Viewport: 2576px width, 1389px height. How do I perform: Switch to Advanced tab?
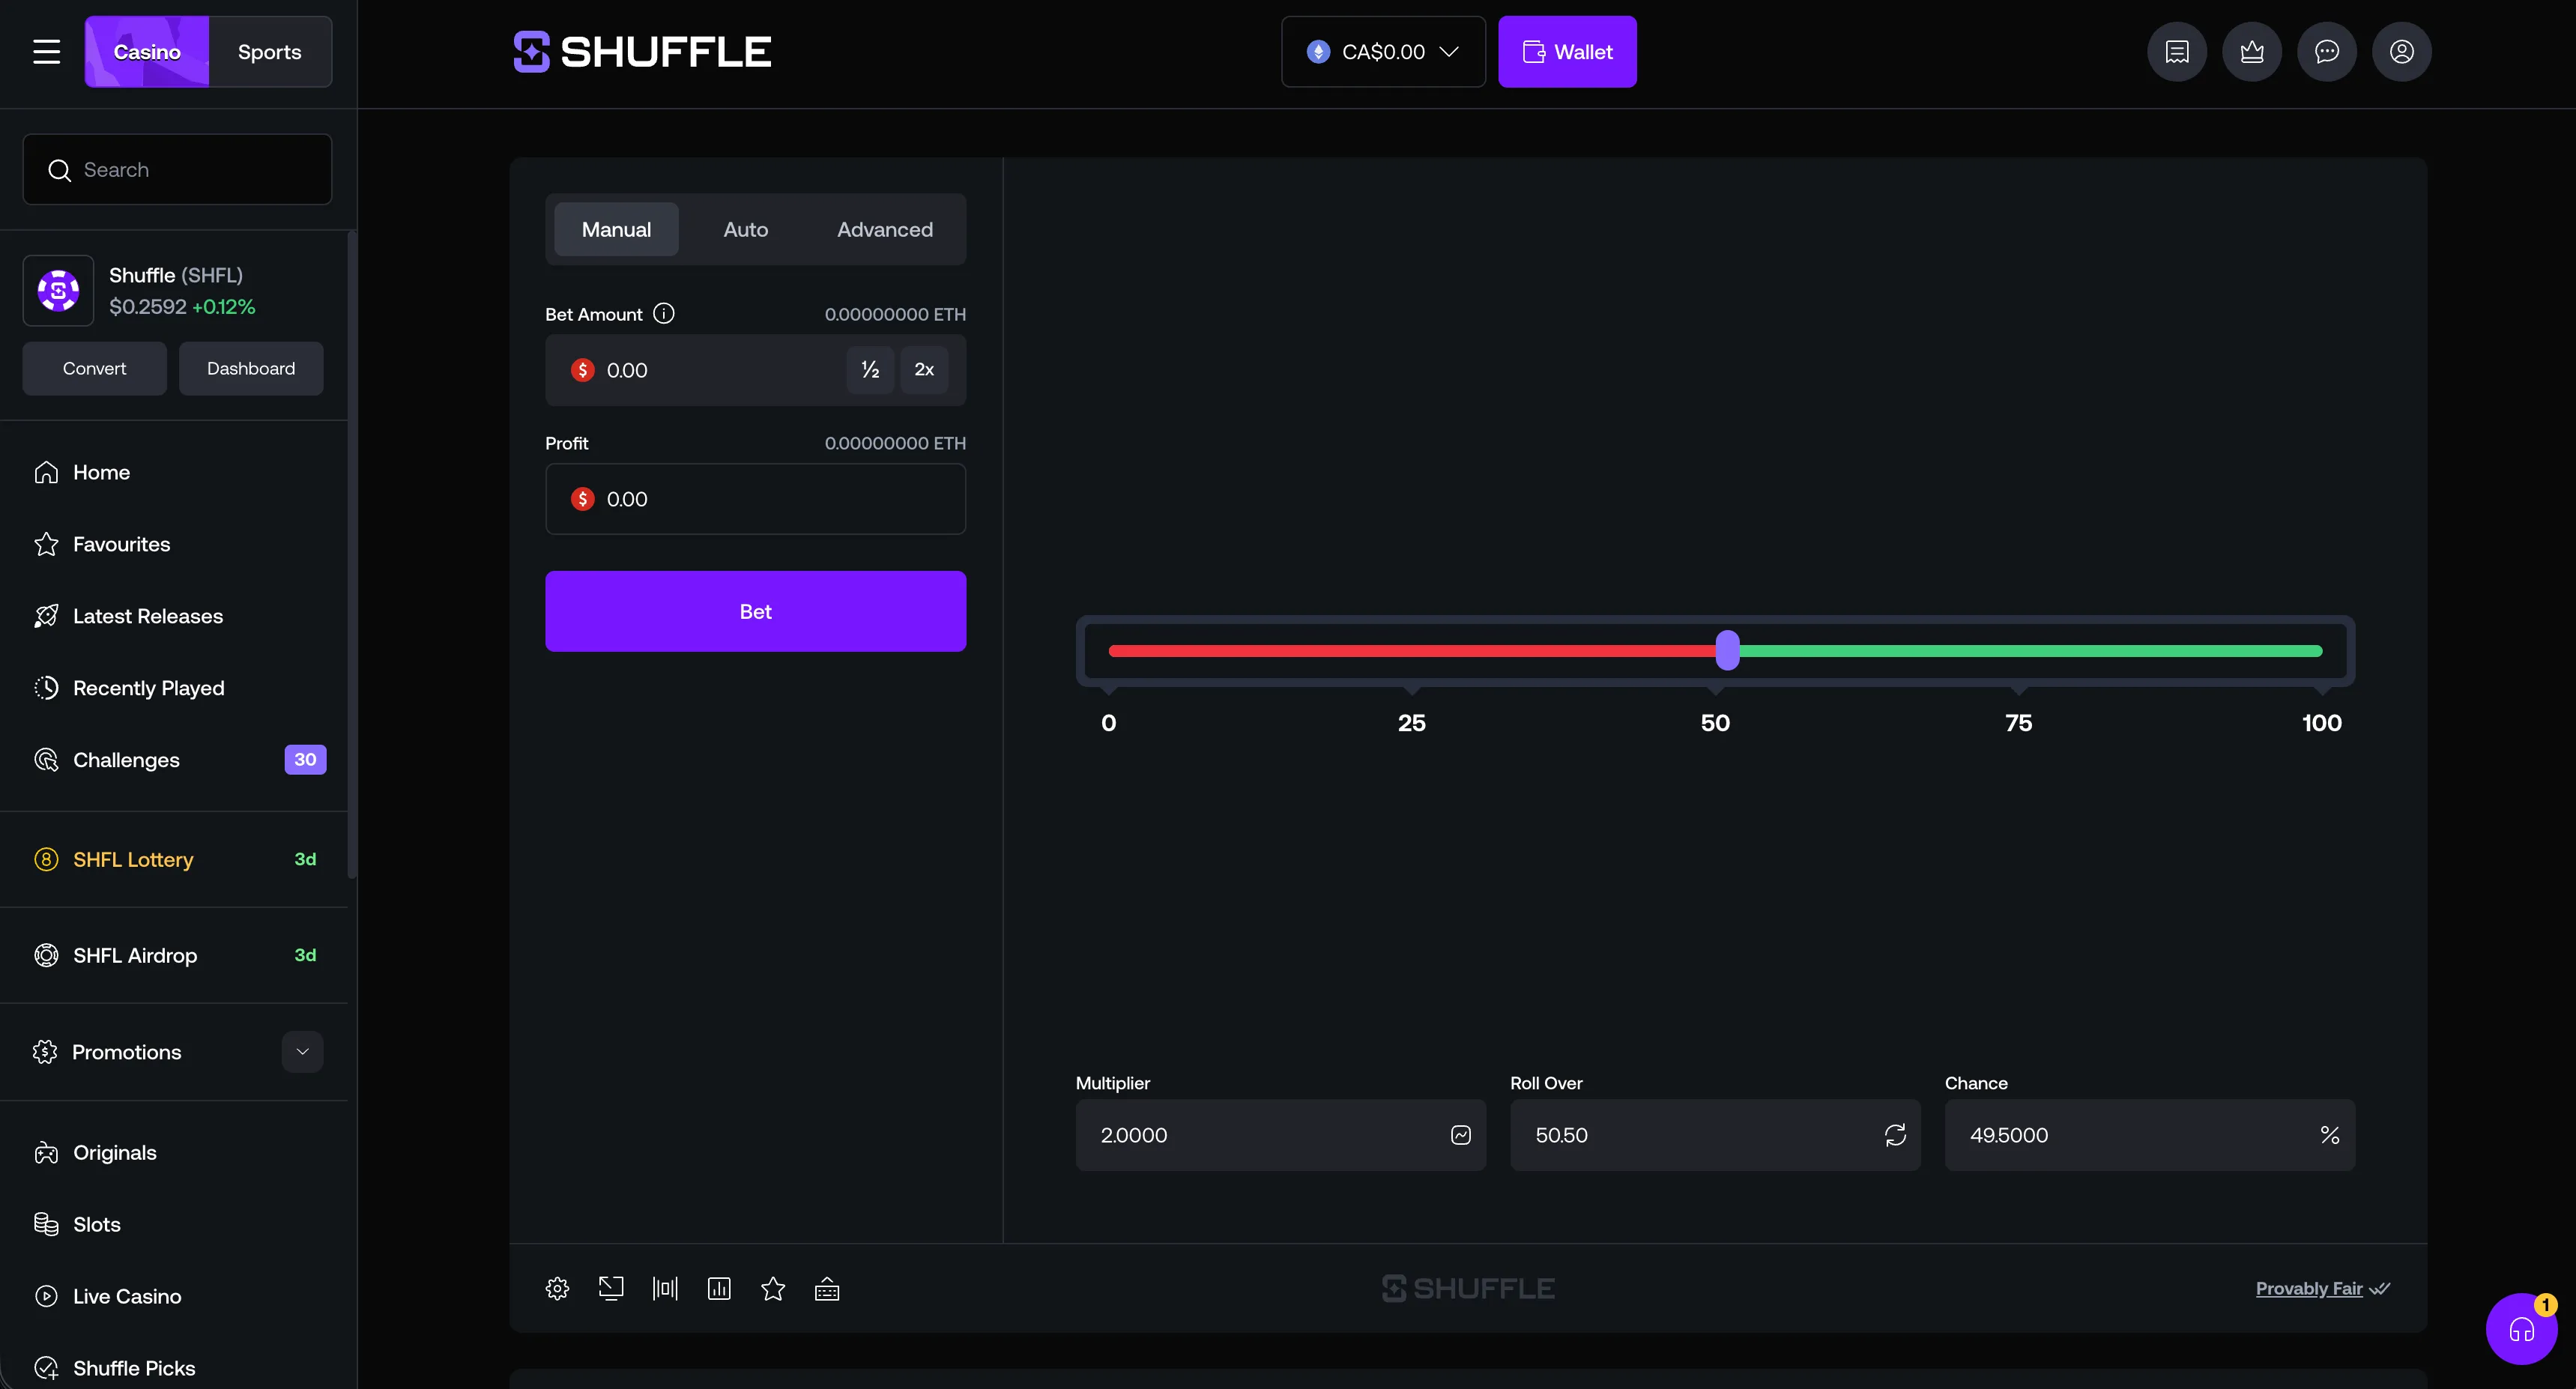click(x=885, y=230)
